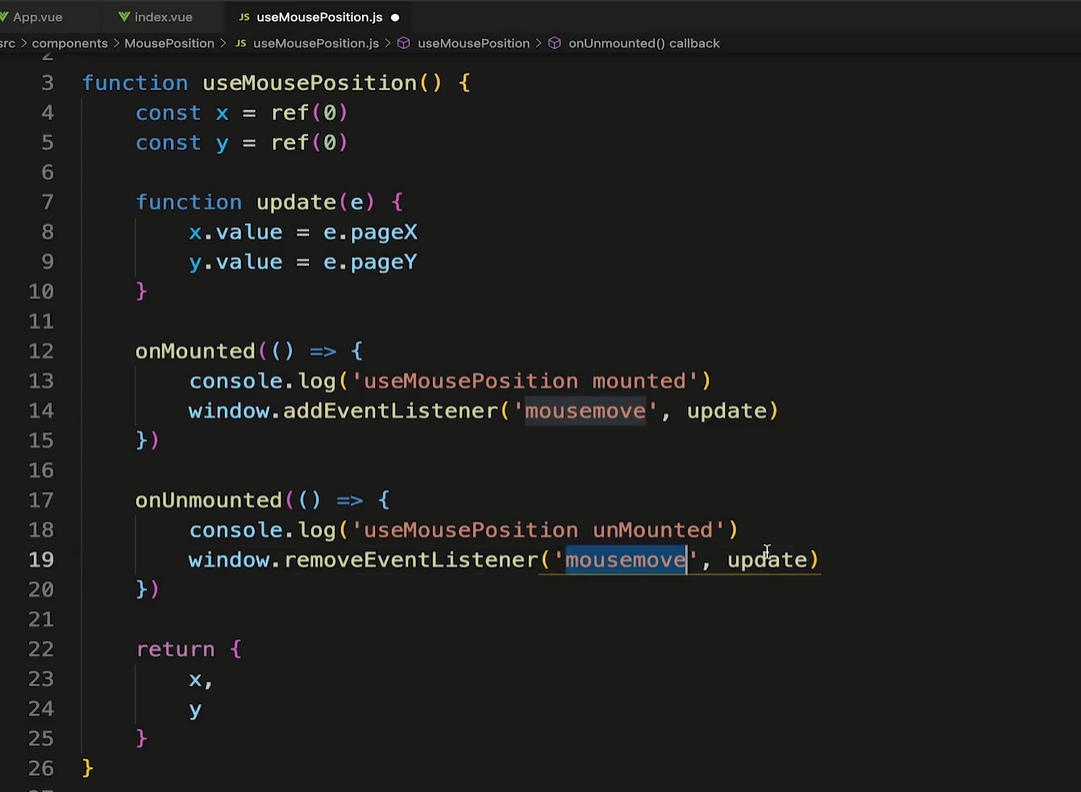Click 'return' keyword on line 22

pyautogui.click(x=175, y=649)
